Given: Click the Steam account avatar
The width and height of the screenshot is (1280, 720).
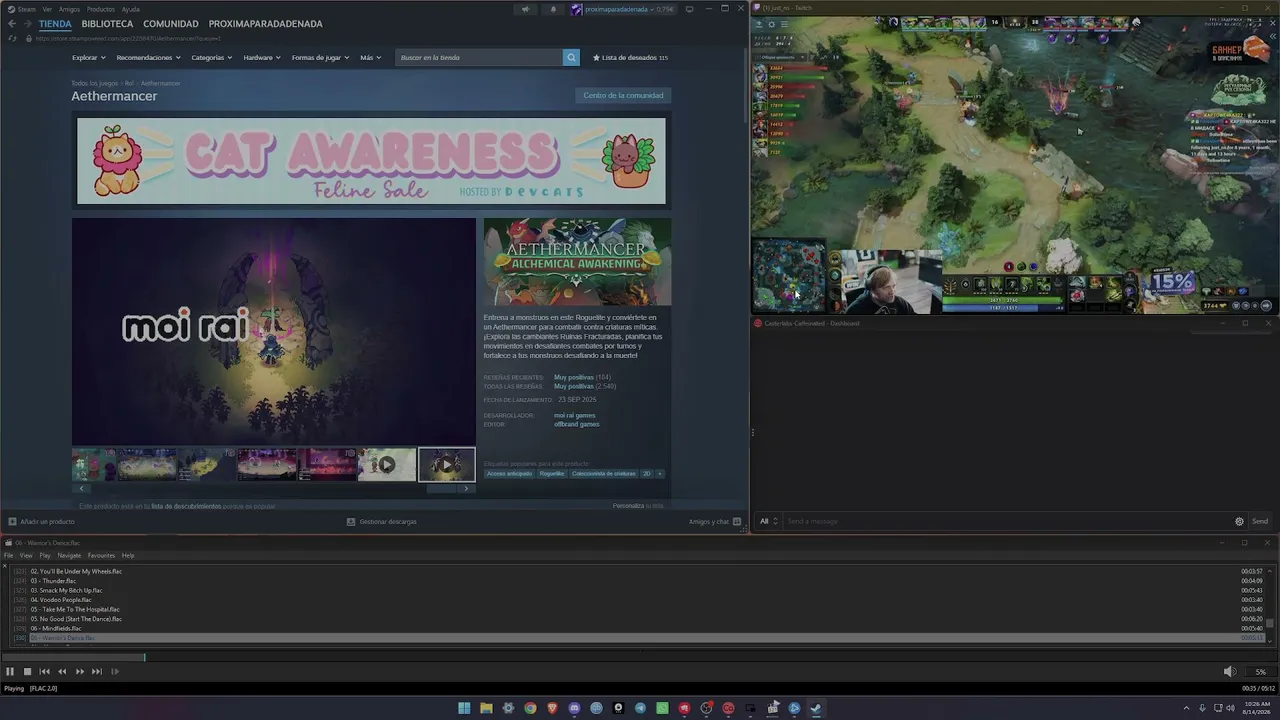Looking at the screenshot, I should (x=577, y=9).
